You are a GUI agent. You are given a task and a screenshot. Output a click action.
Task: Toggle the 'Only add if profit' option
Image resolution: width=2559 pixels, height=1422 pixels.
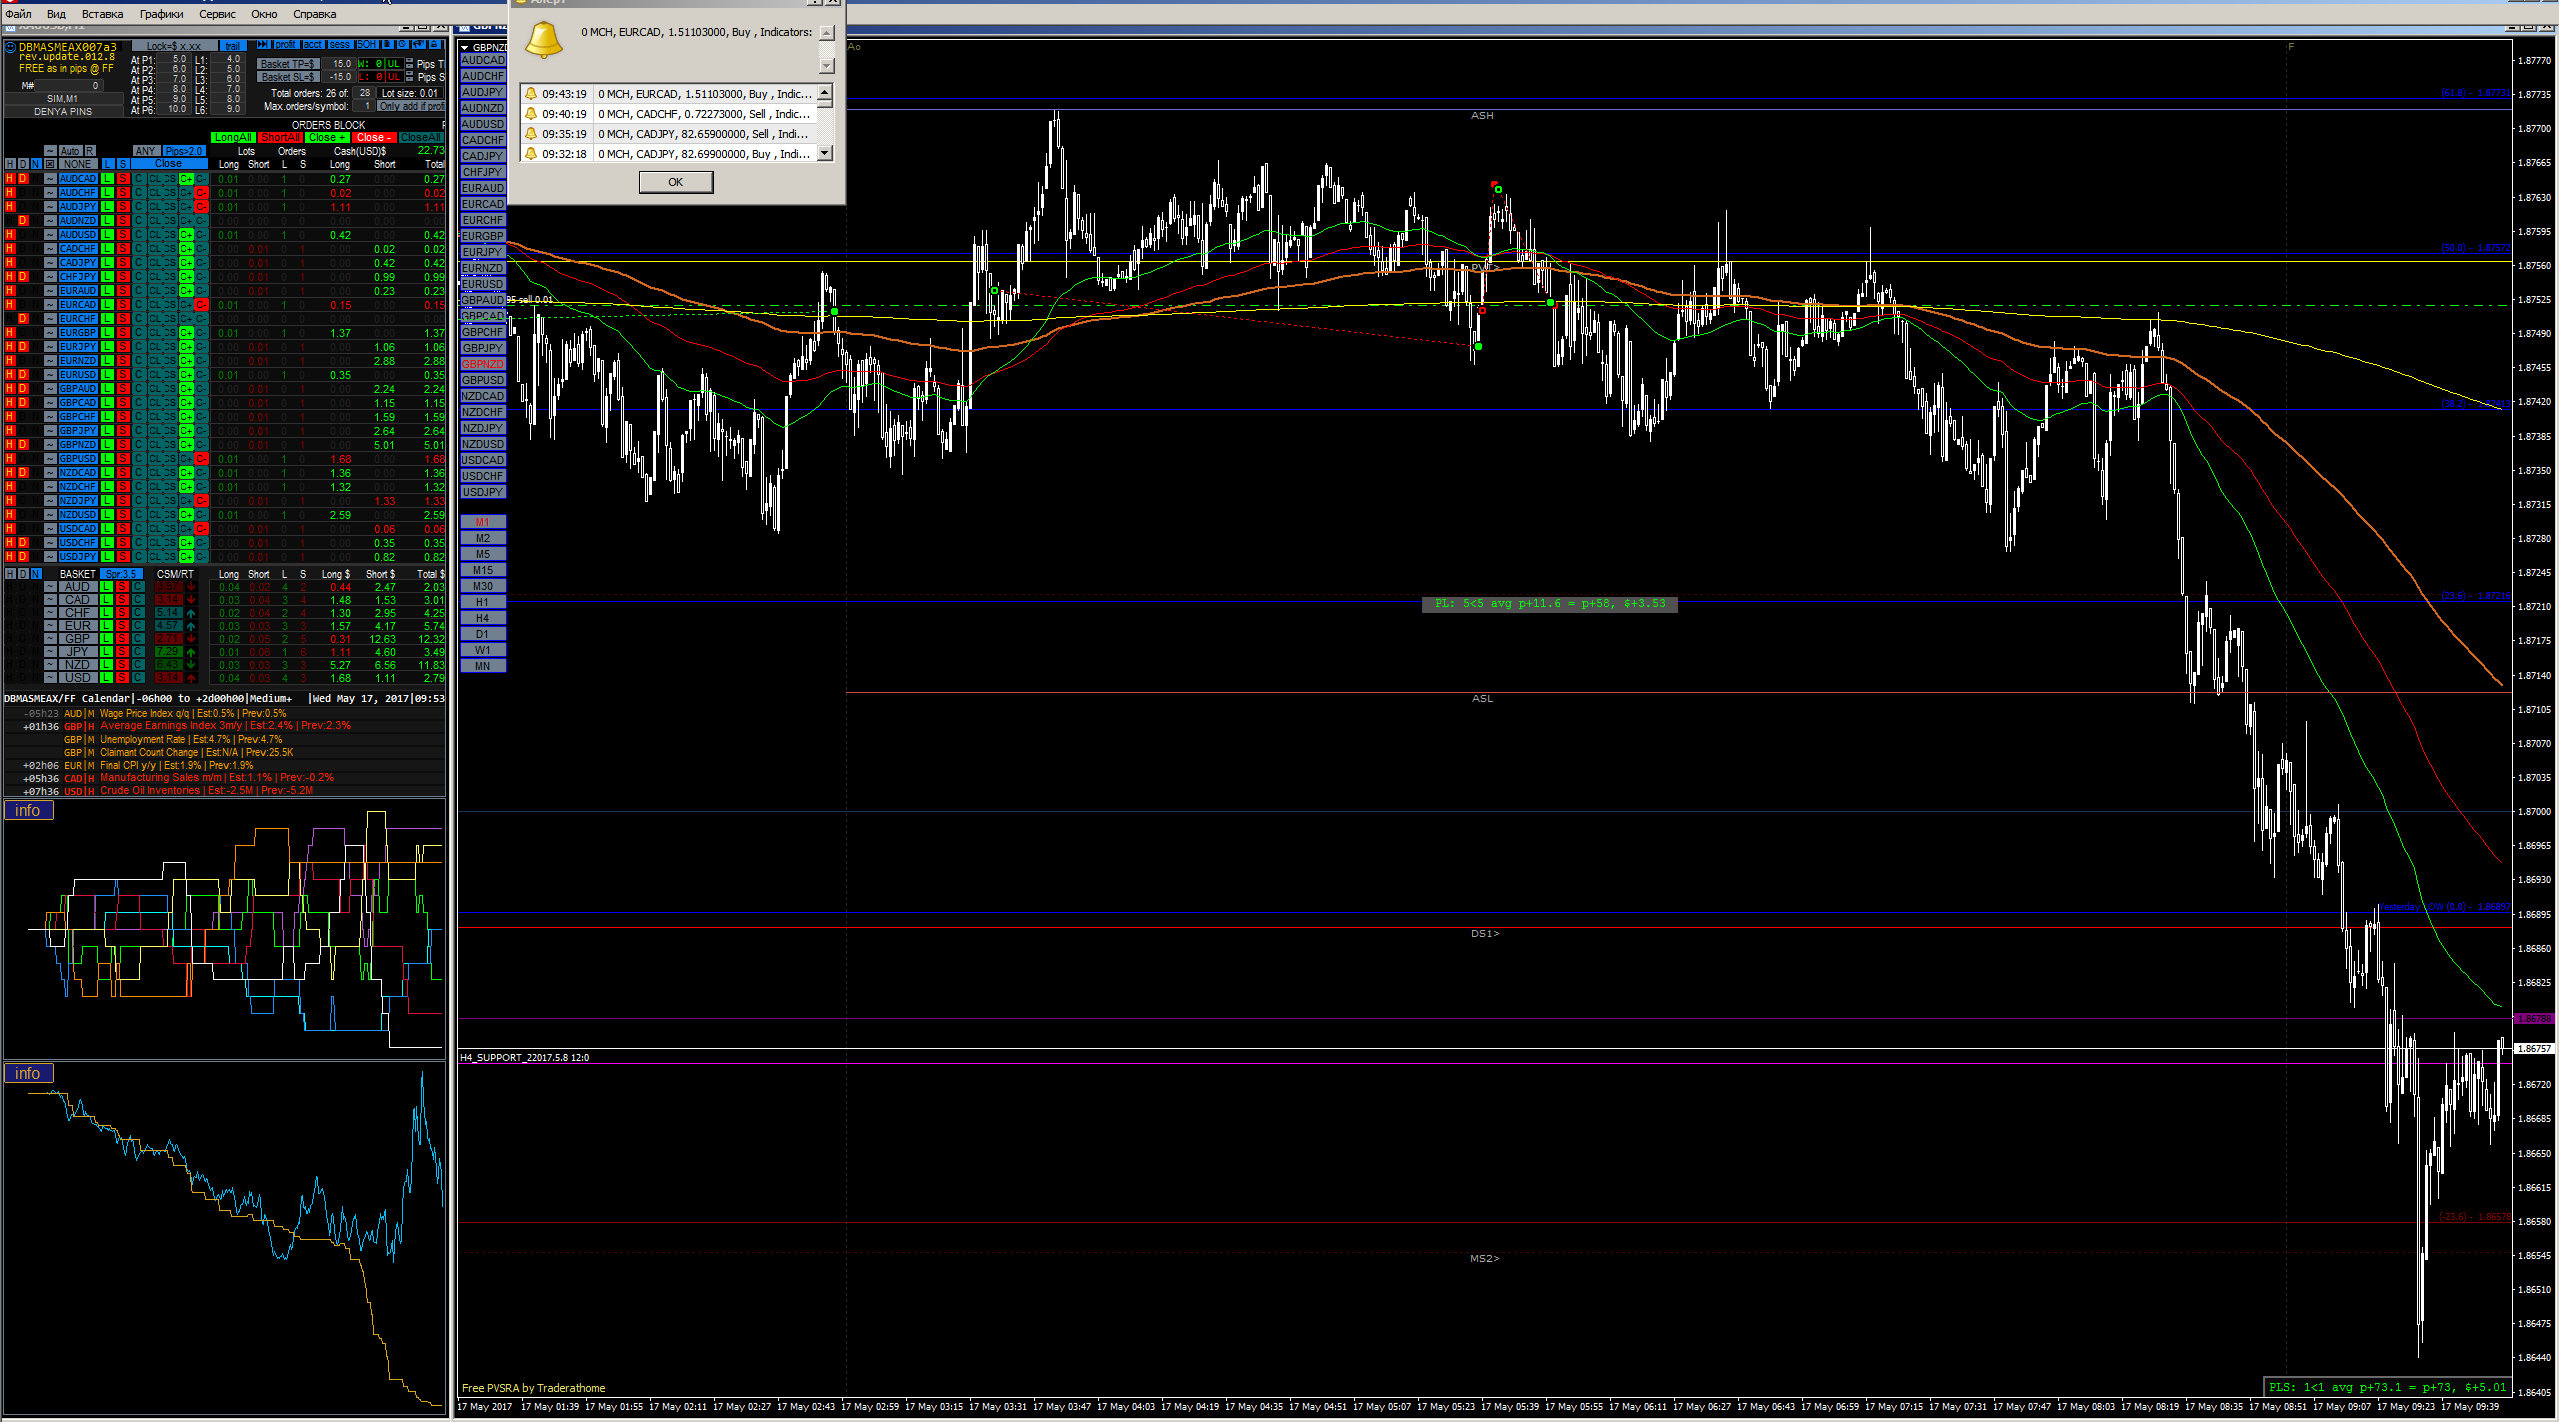pyautogui.click(x=411, y=106)
